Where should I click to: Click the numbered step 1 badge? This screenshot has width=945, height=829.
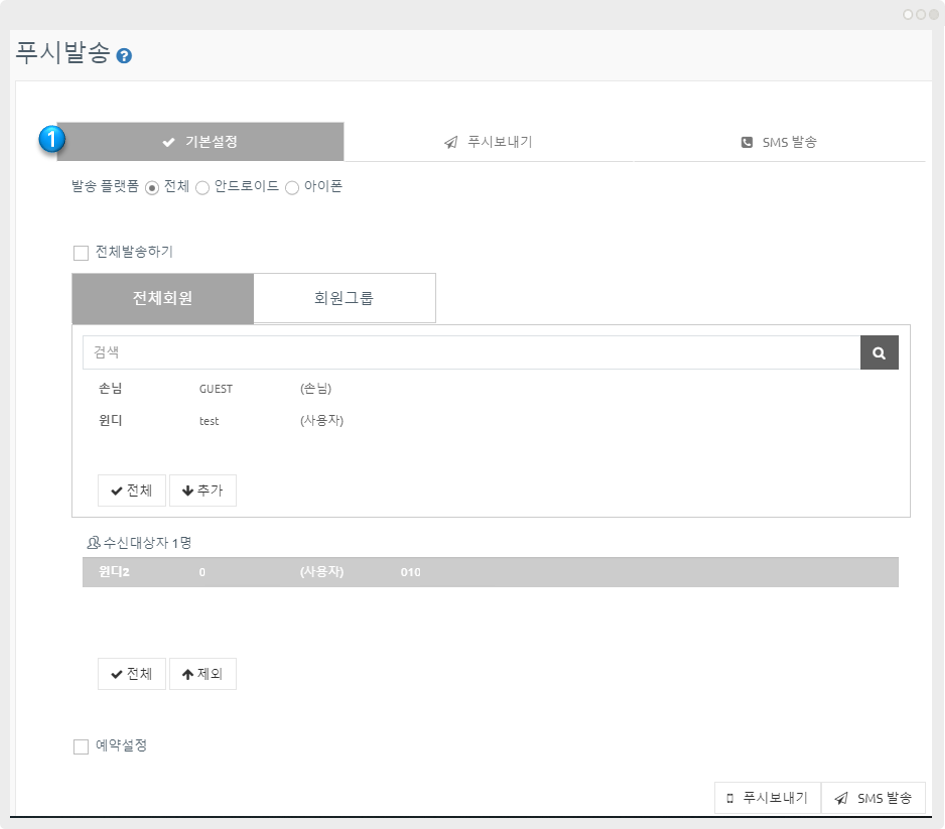click(x=52, y=140)
